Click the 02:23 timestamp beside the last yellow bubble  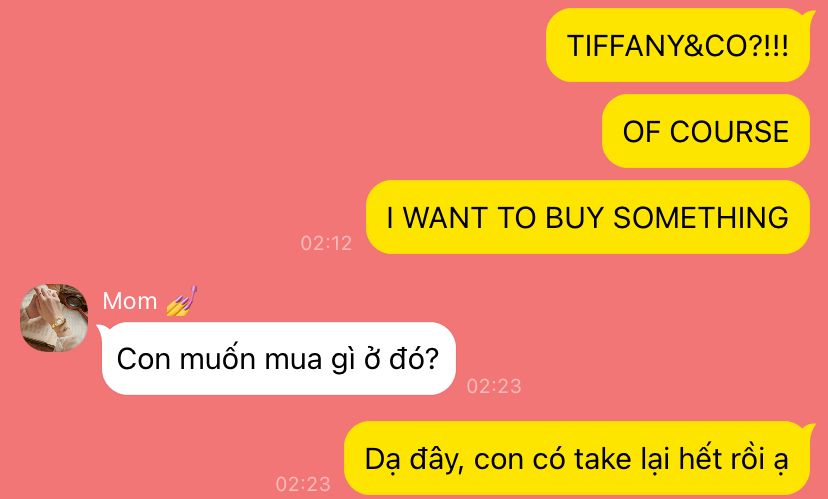click(303, 484)
